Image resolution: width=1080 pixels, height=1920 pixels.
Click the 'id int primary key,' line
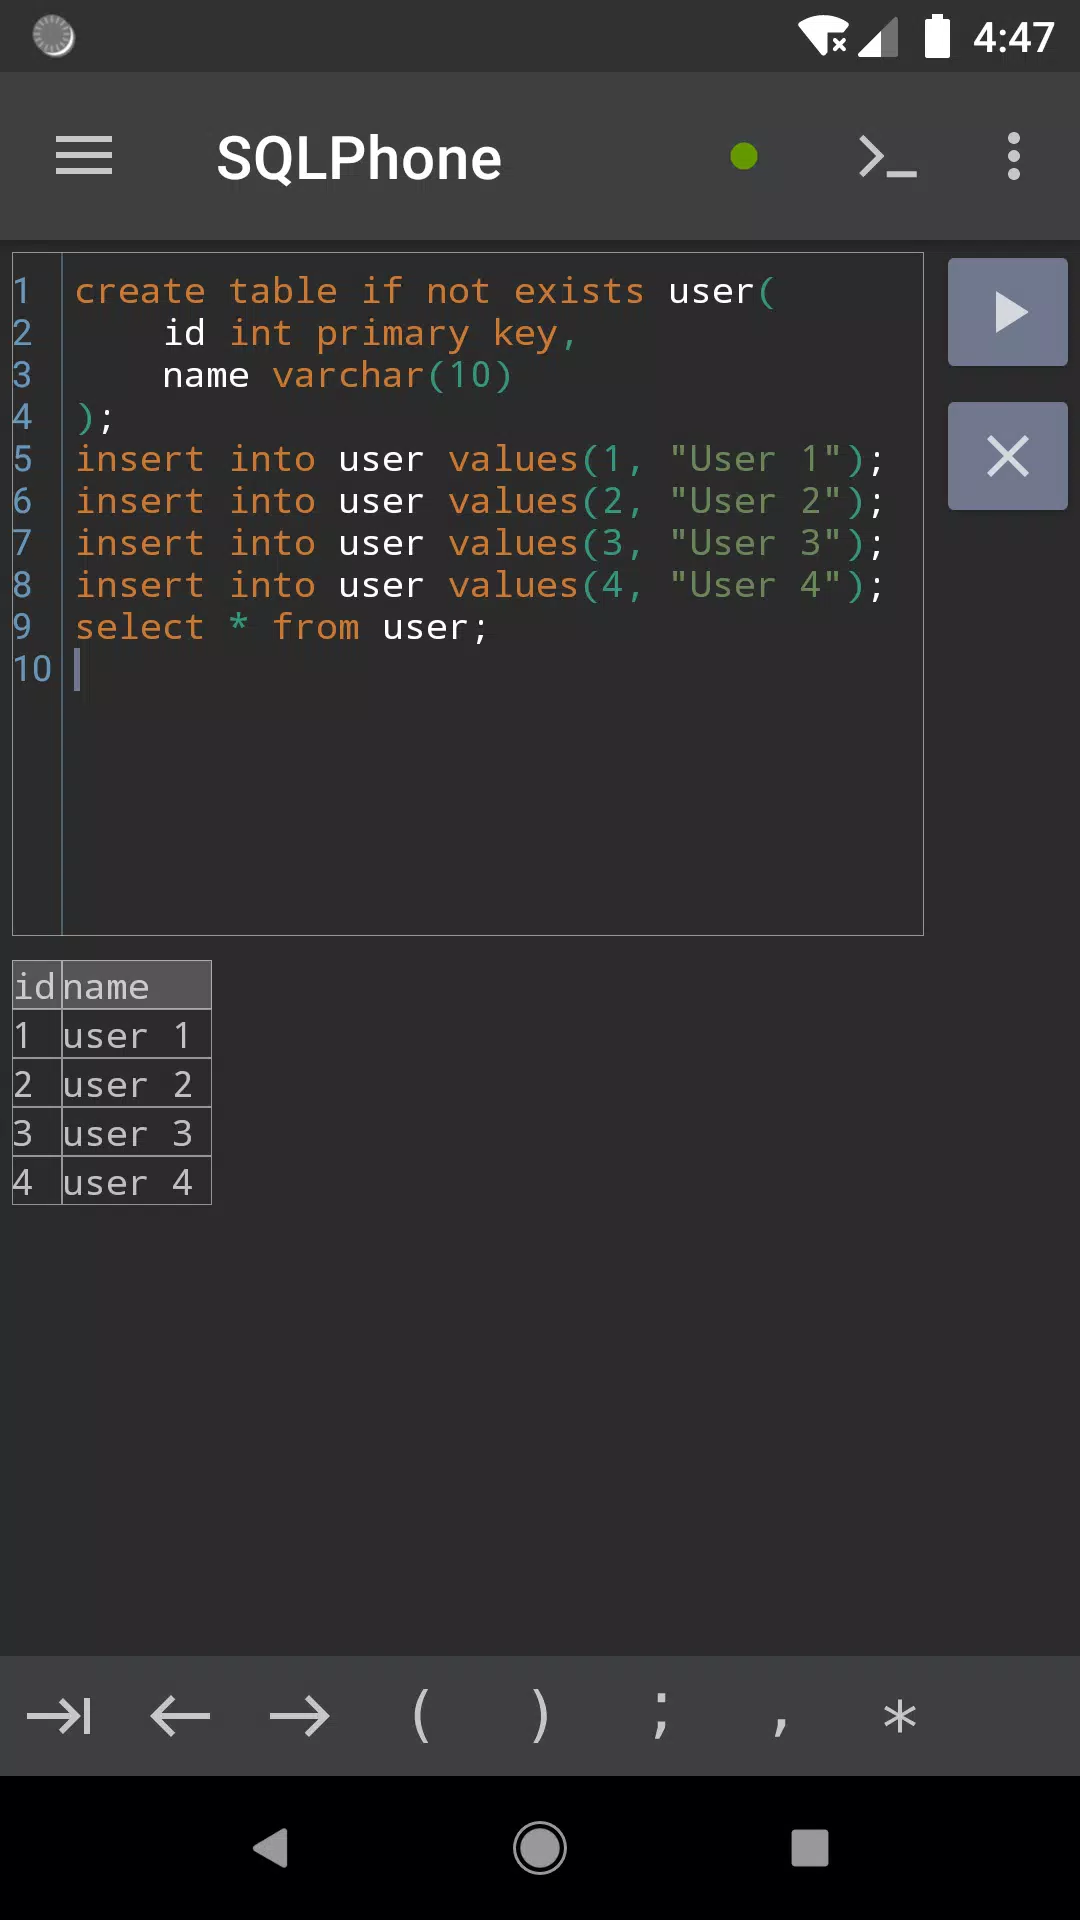[370, 334]
